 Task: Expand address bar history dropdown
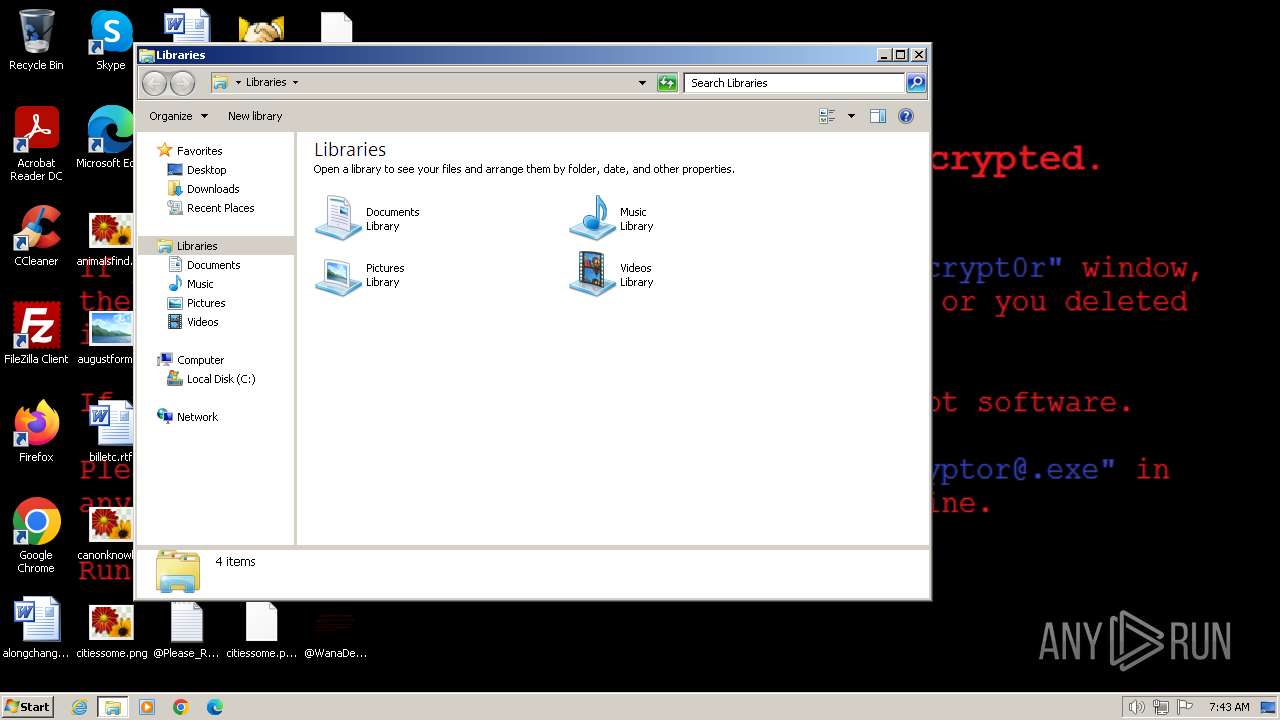(x=642, y=83)
